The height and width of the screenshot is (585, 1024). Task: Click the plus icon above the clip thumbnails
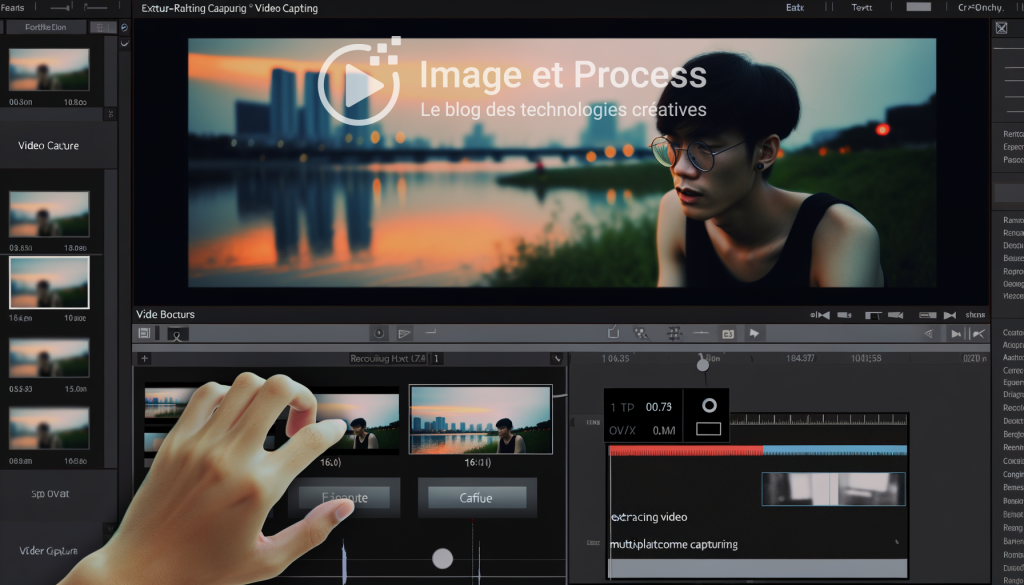(x=145, y=358)
